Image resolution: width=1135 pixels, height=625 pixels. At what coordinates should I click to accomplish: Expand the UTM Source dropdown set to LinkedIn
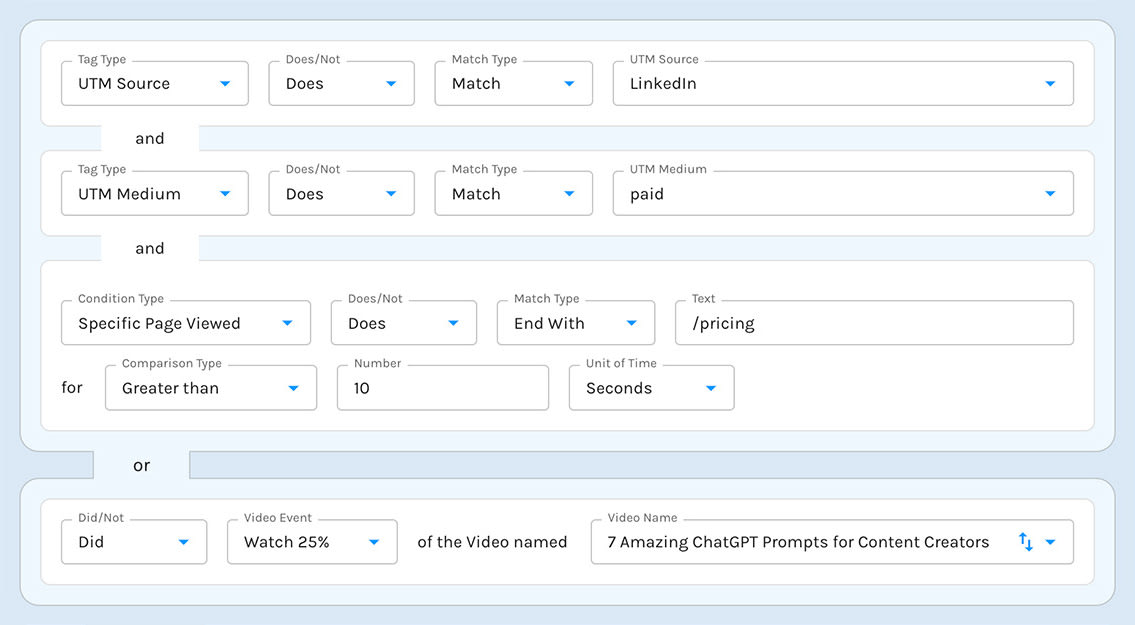[842, 84]
